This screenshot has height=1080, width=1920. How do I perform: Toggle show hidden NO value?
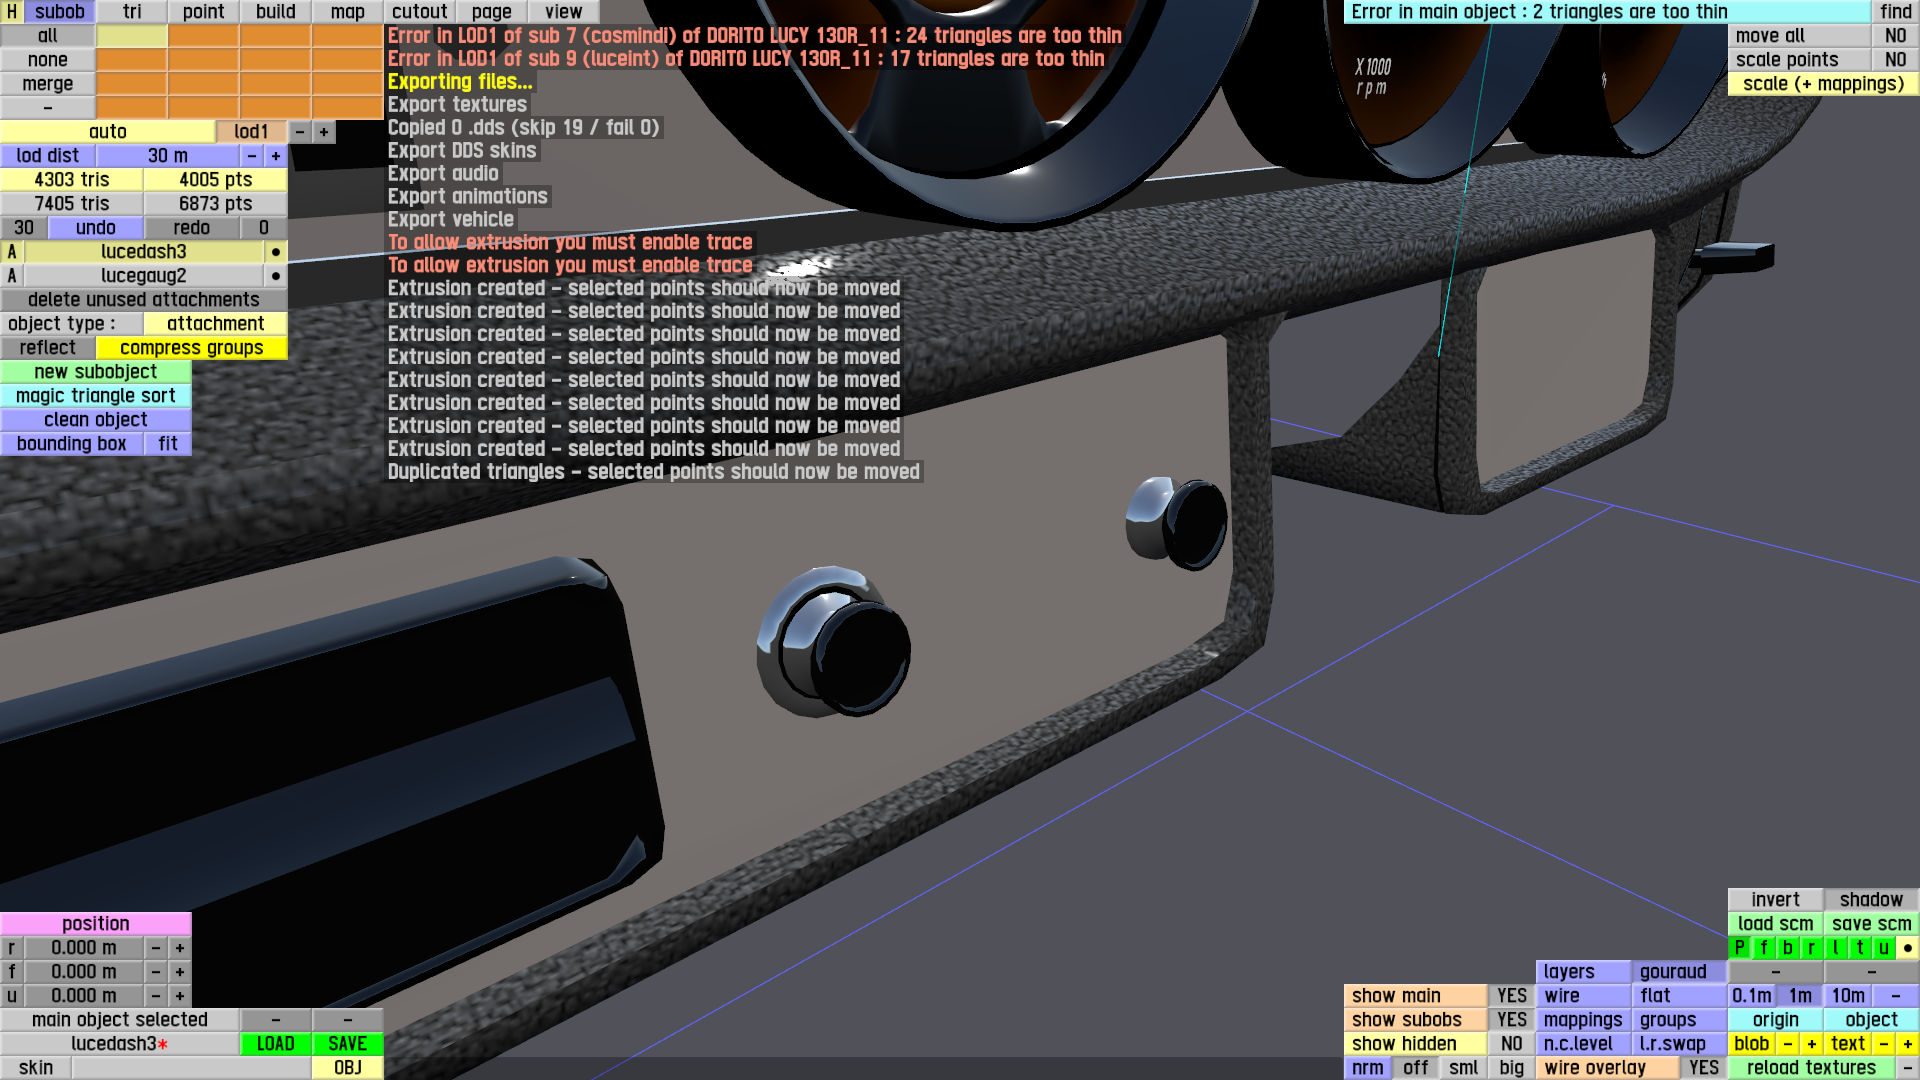pos(1512,1044)
